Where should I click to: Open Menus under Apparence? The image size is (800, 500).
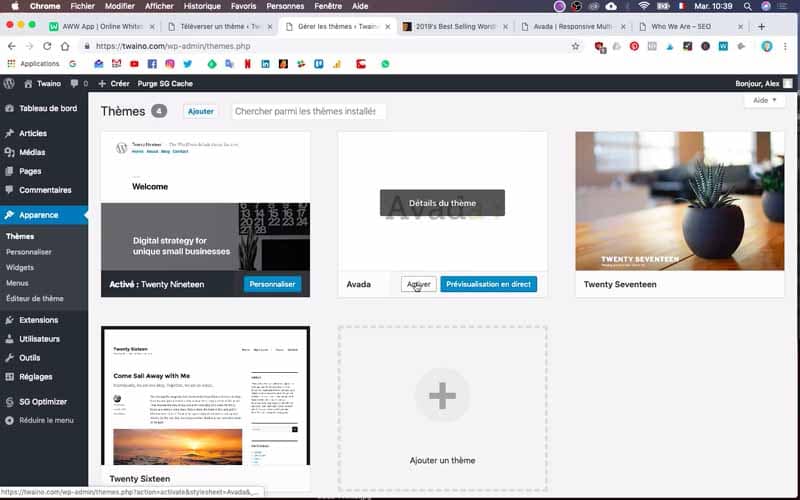[17, 283]
